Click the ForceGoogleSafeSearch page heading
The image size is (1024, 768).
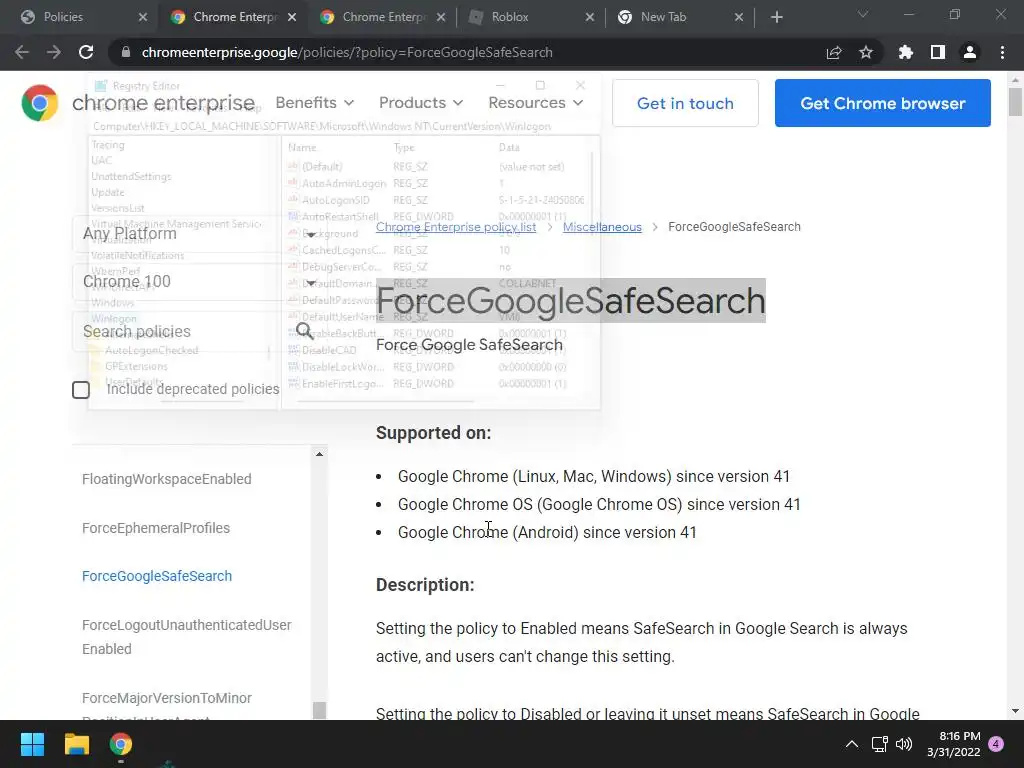[571, 301]
